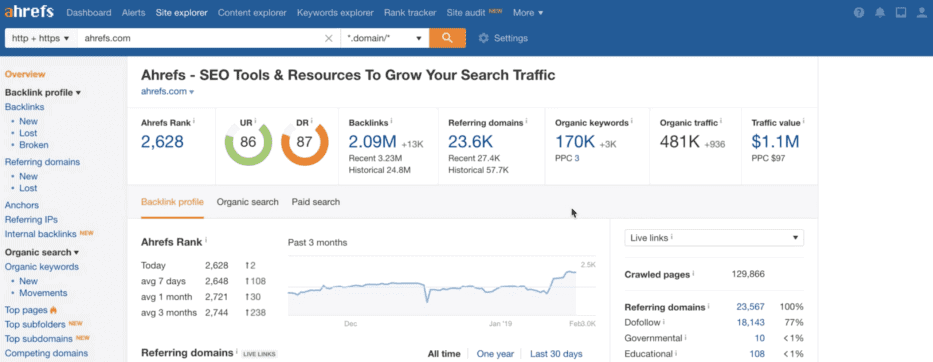Click the ahrefs.com URL input field
The width and height of the screenshot is (933, 362).
coord(202,38)
